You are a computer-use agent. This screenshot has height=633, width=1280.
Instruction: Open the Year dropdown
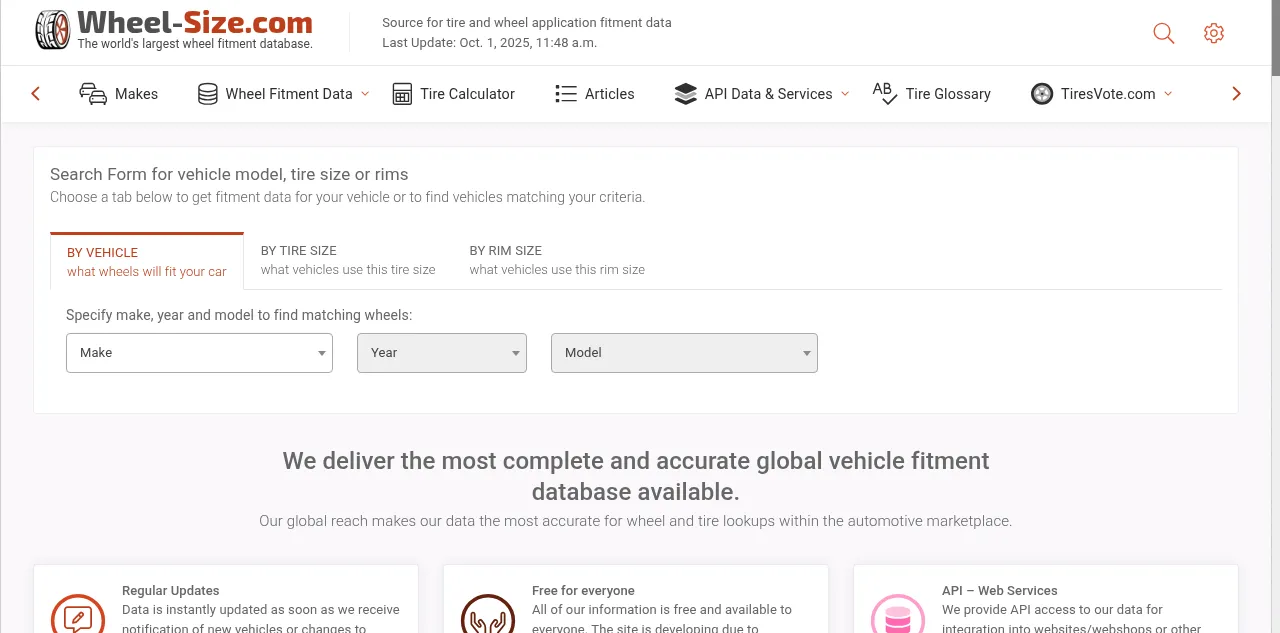click(442, 353)
